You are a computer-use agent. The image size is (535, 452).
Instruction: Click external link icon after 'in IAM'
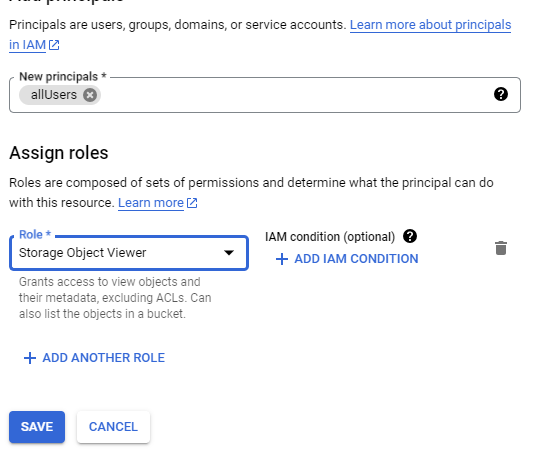pyautogui.click(x=54, y=45)
